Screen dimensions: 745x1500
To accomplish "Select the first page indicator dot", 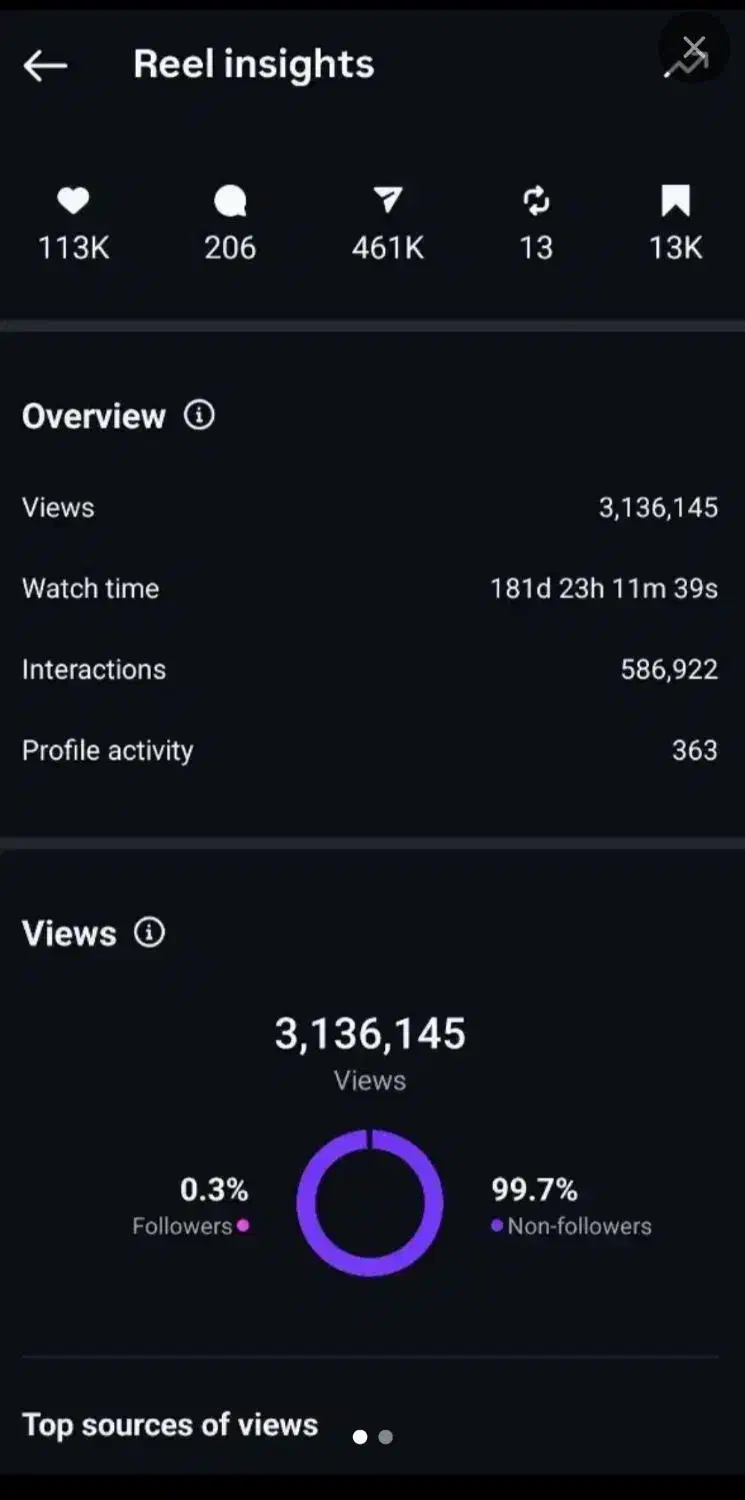I will click(360, 1437).
